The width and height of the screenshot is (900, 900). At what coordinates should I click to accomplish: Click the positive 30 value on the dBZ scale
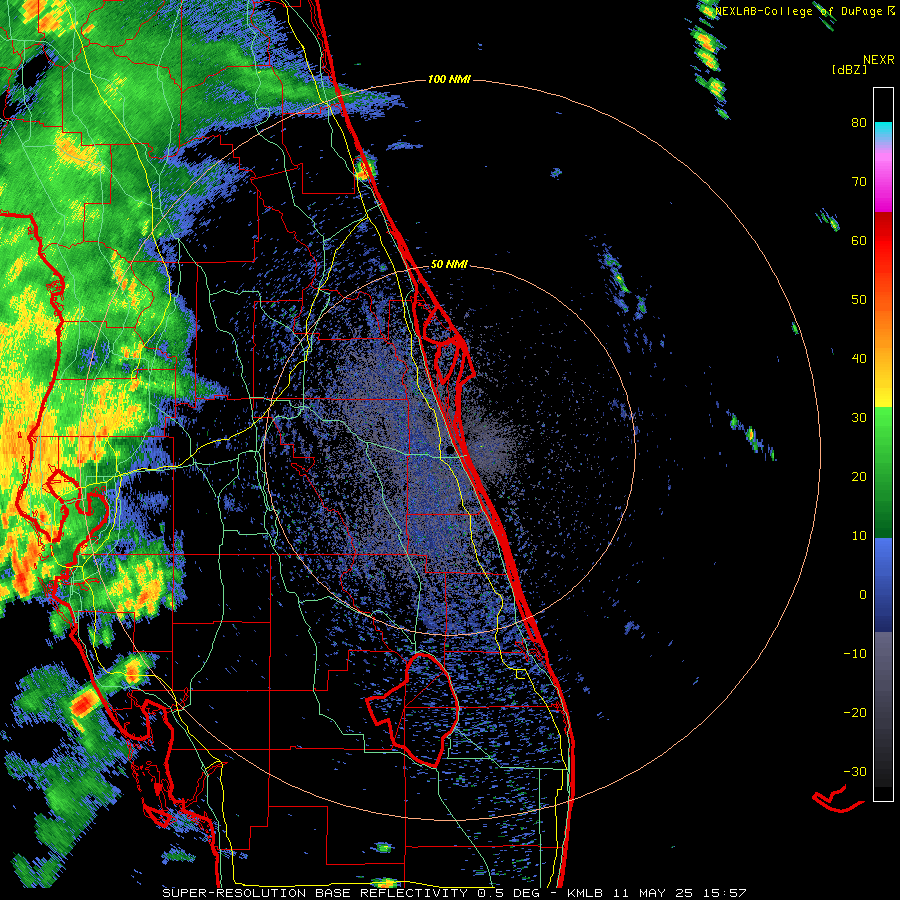(859, 418)
